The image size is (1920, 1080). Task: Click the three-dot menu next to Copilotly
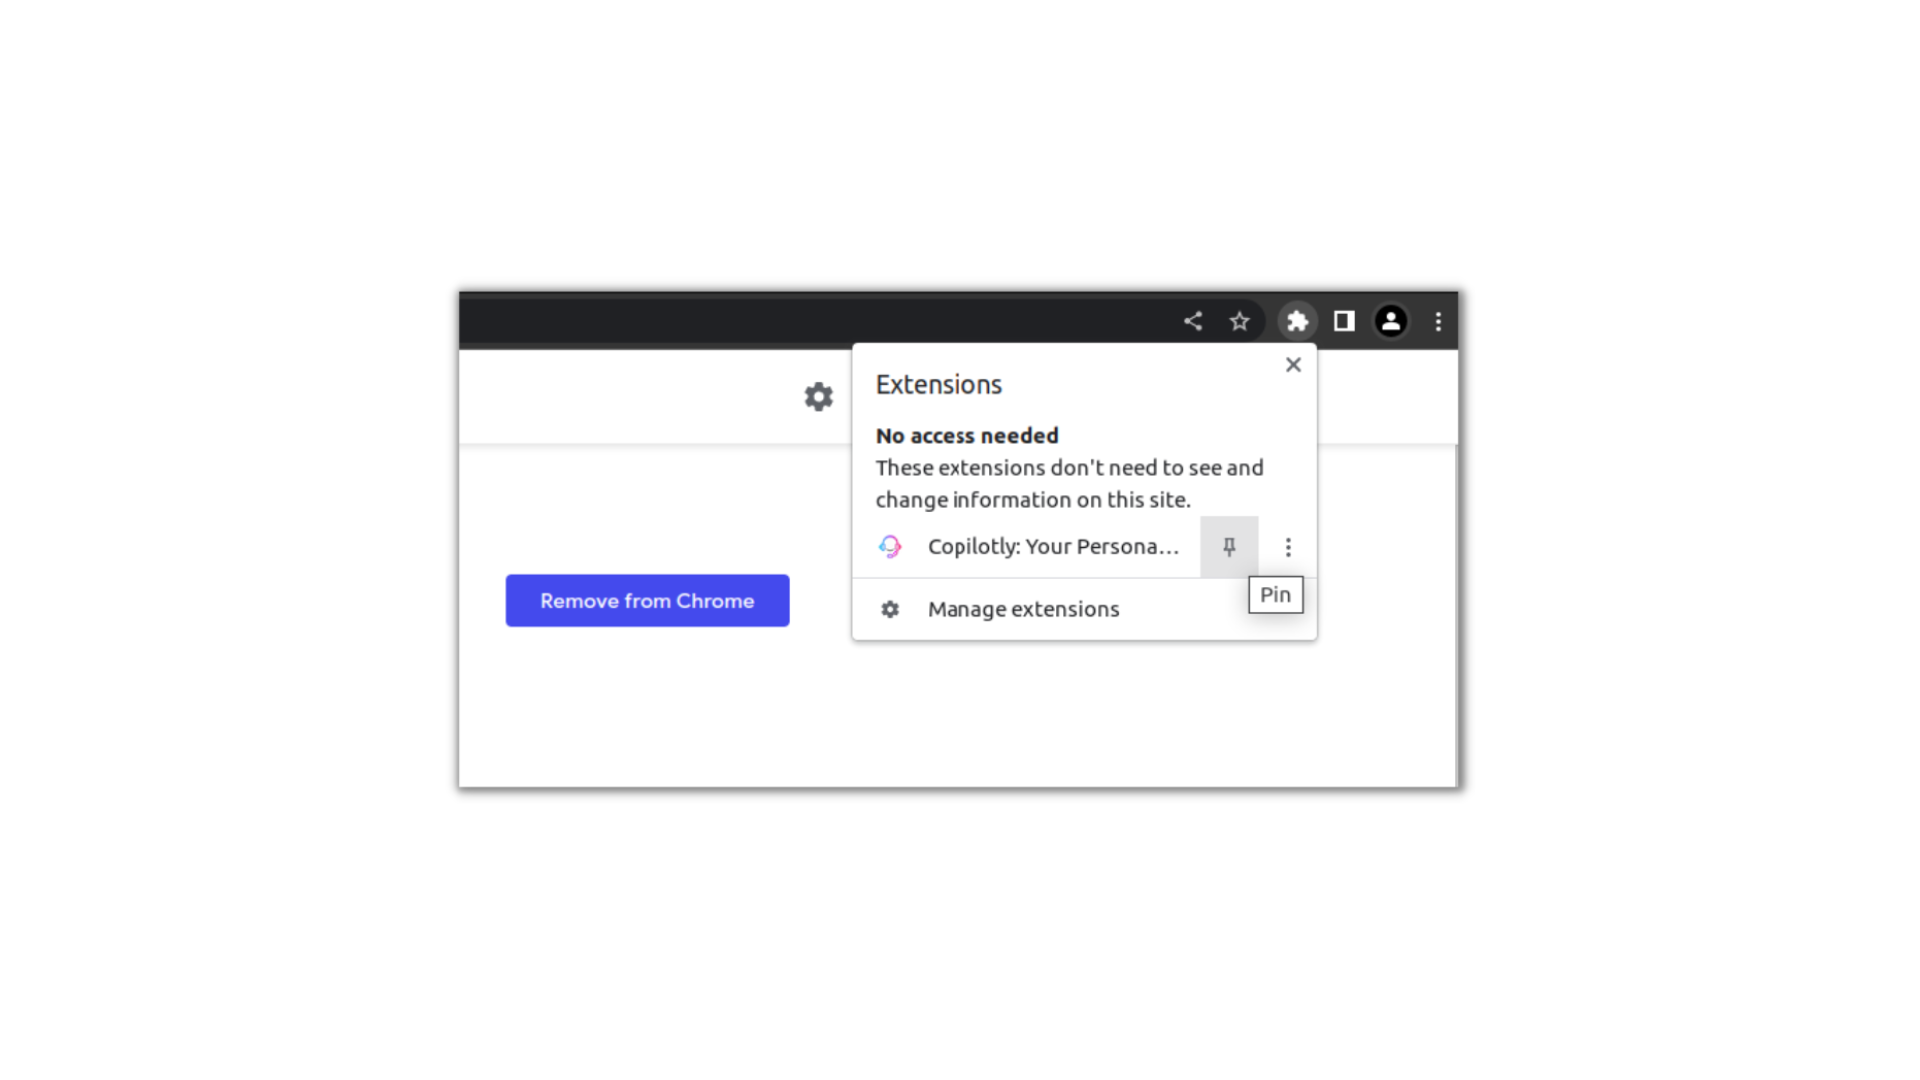[x=1288, y=546]
